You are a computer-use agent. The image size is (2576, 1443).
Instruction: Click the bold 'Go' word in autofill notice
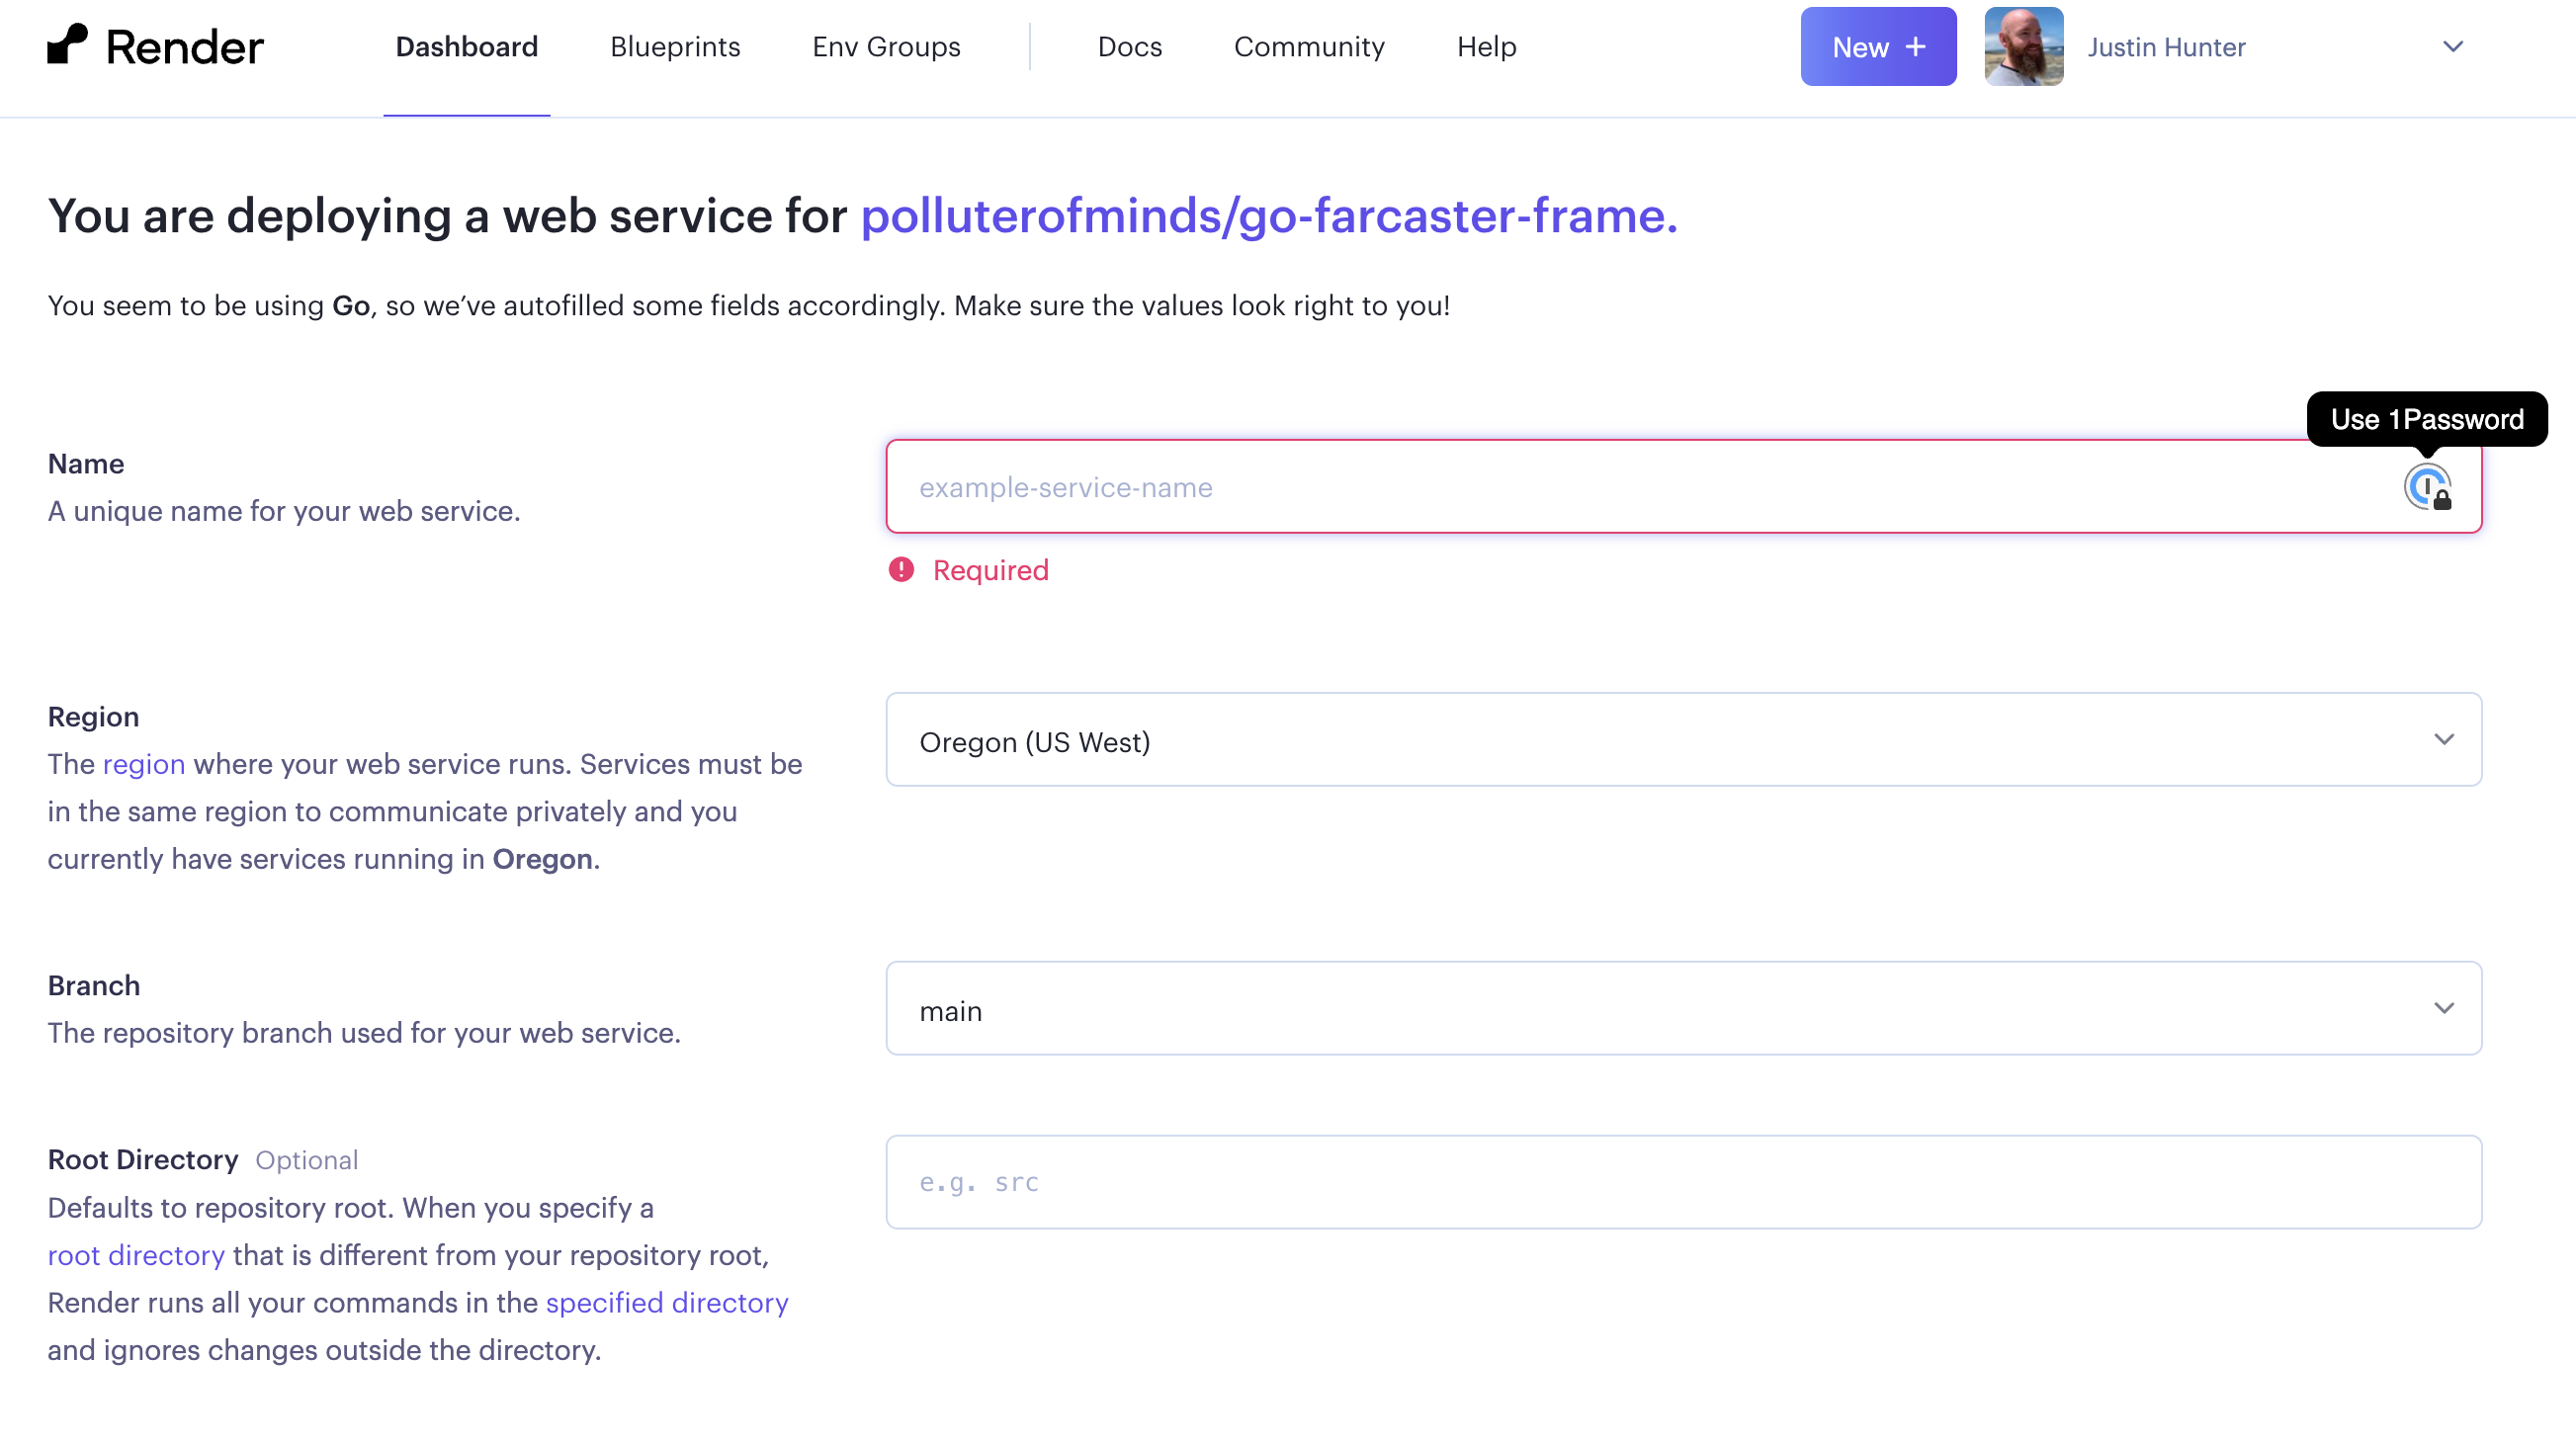tap(351, 305)
